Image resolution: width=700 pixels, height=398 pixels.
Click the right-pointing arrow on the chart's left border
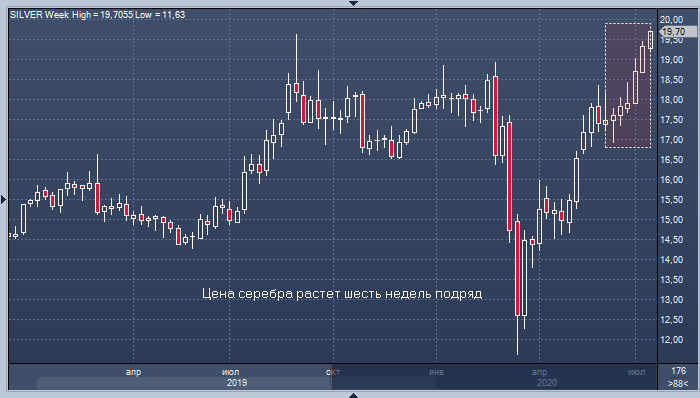(4, 199)
